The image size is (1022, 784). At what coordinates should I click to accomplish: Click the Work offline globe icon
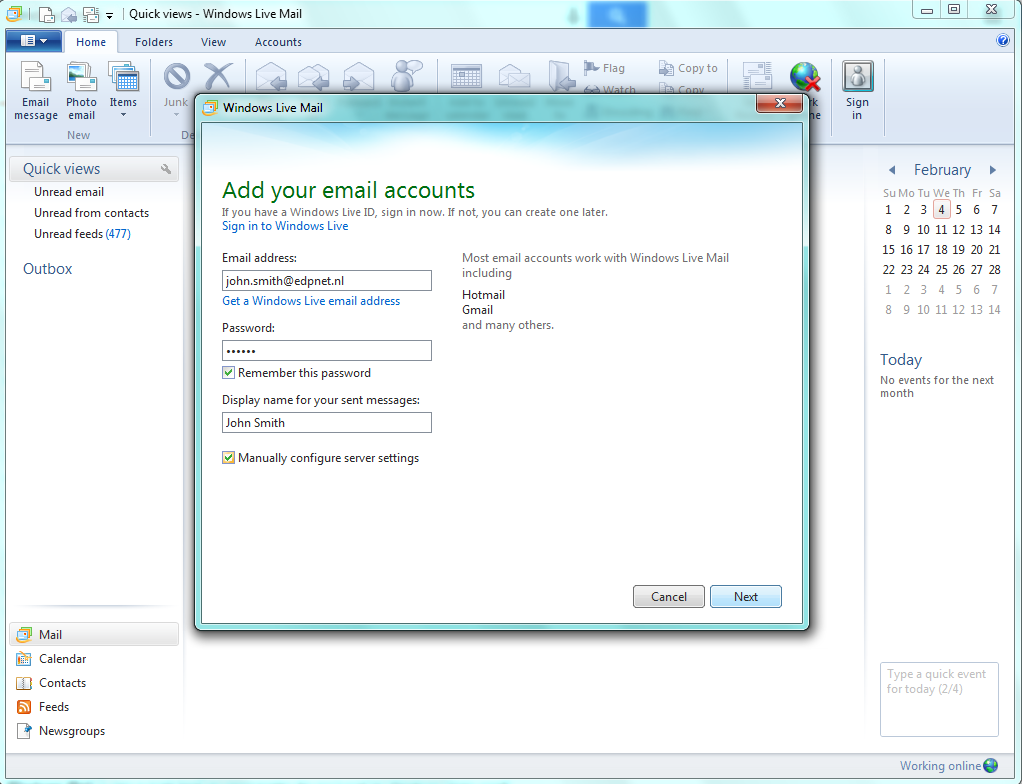point(805,76)
